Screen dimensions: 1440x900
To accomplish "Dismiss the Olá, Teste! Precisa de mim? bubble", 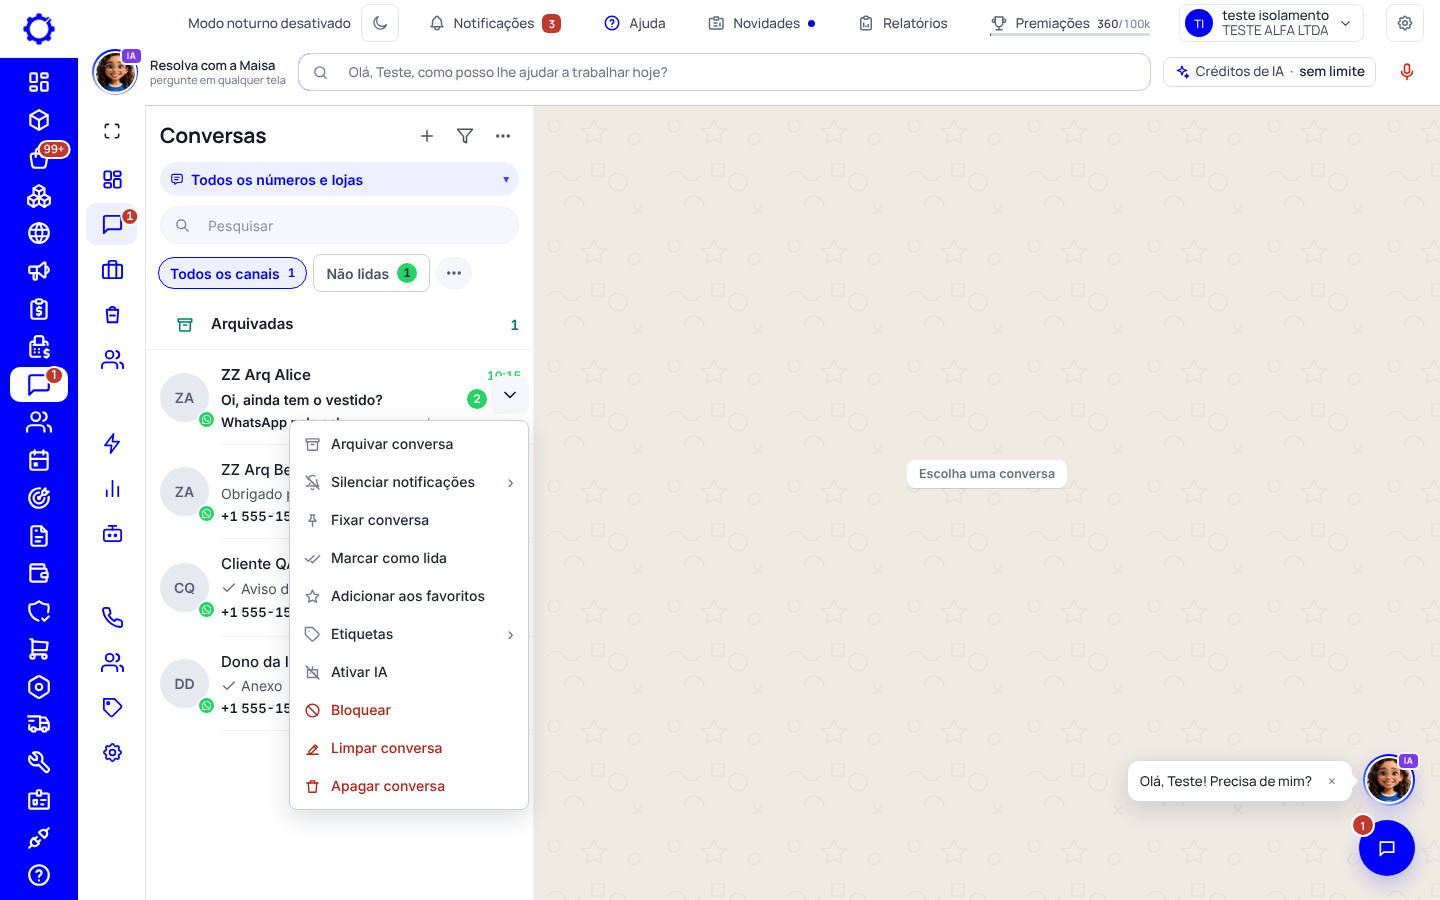I will pyautogui.click(x=1332, y=781).
